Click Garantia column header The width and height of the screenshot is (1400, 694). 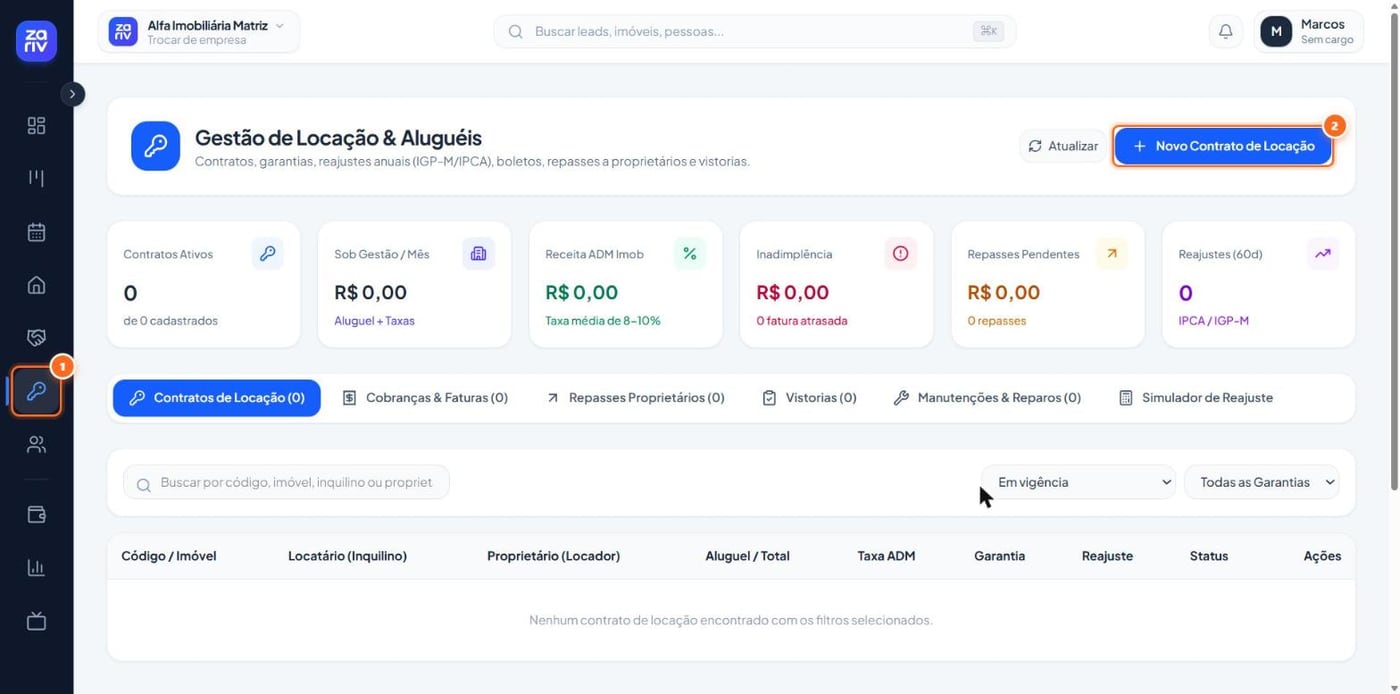tap(999, 556)
